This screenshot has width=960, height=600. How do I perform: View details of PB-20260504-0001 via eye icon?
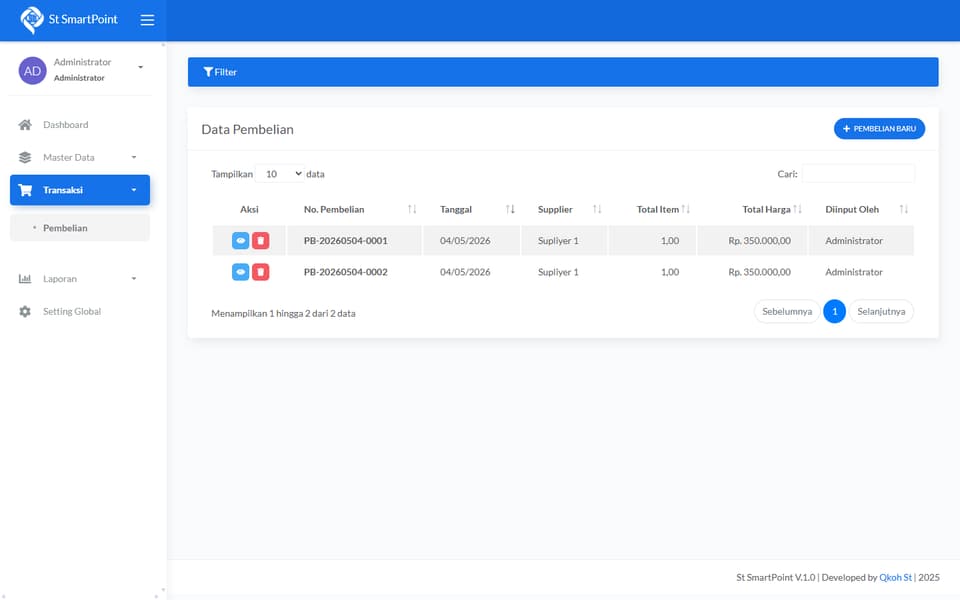pyautogui.click(x=241, y=241)
